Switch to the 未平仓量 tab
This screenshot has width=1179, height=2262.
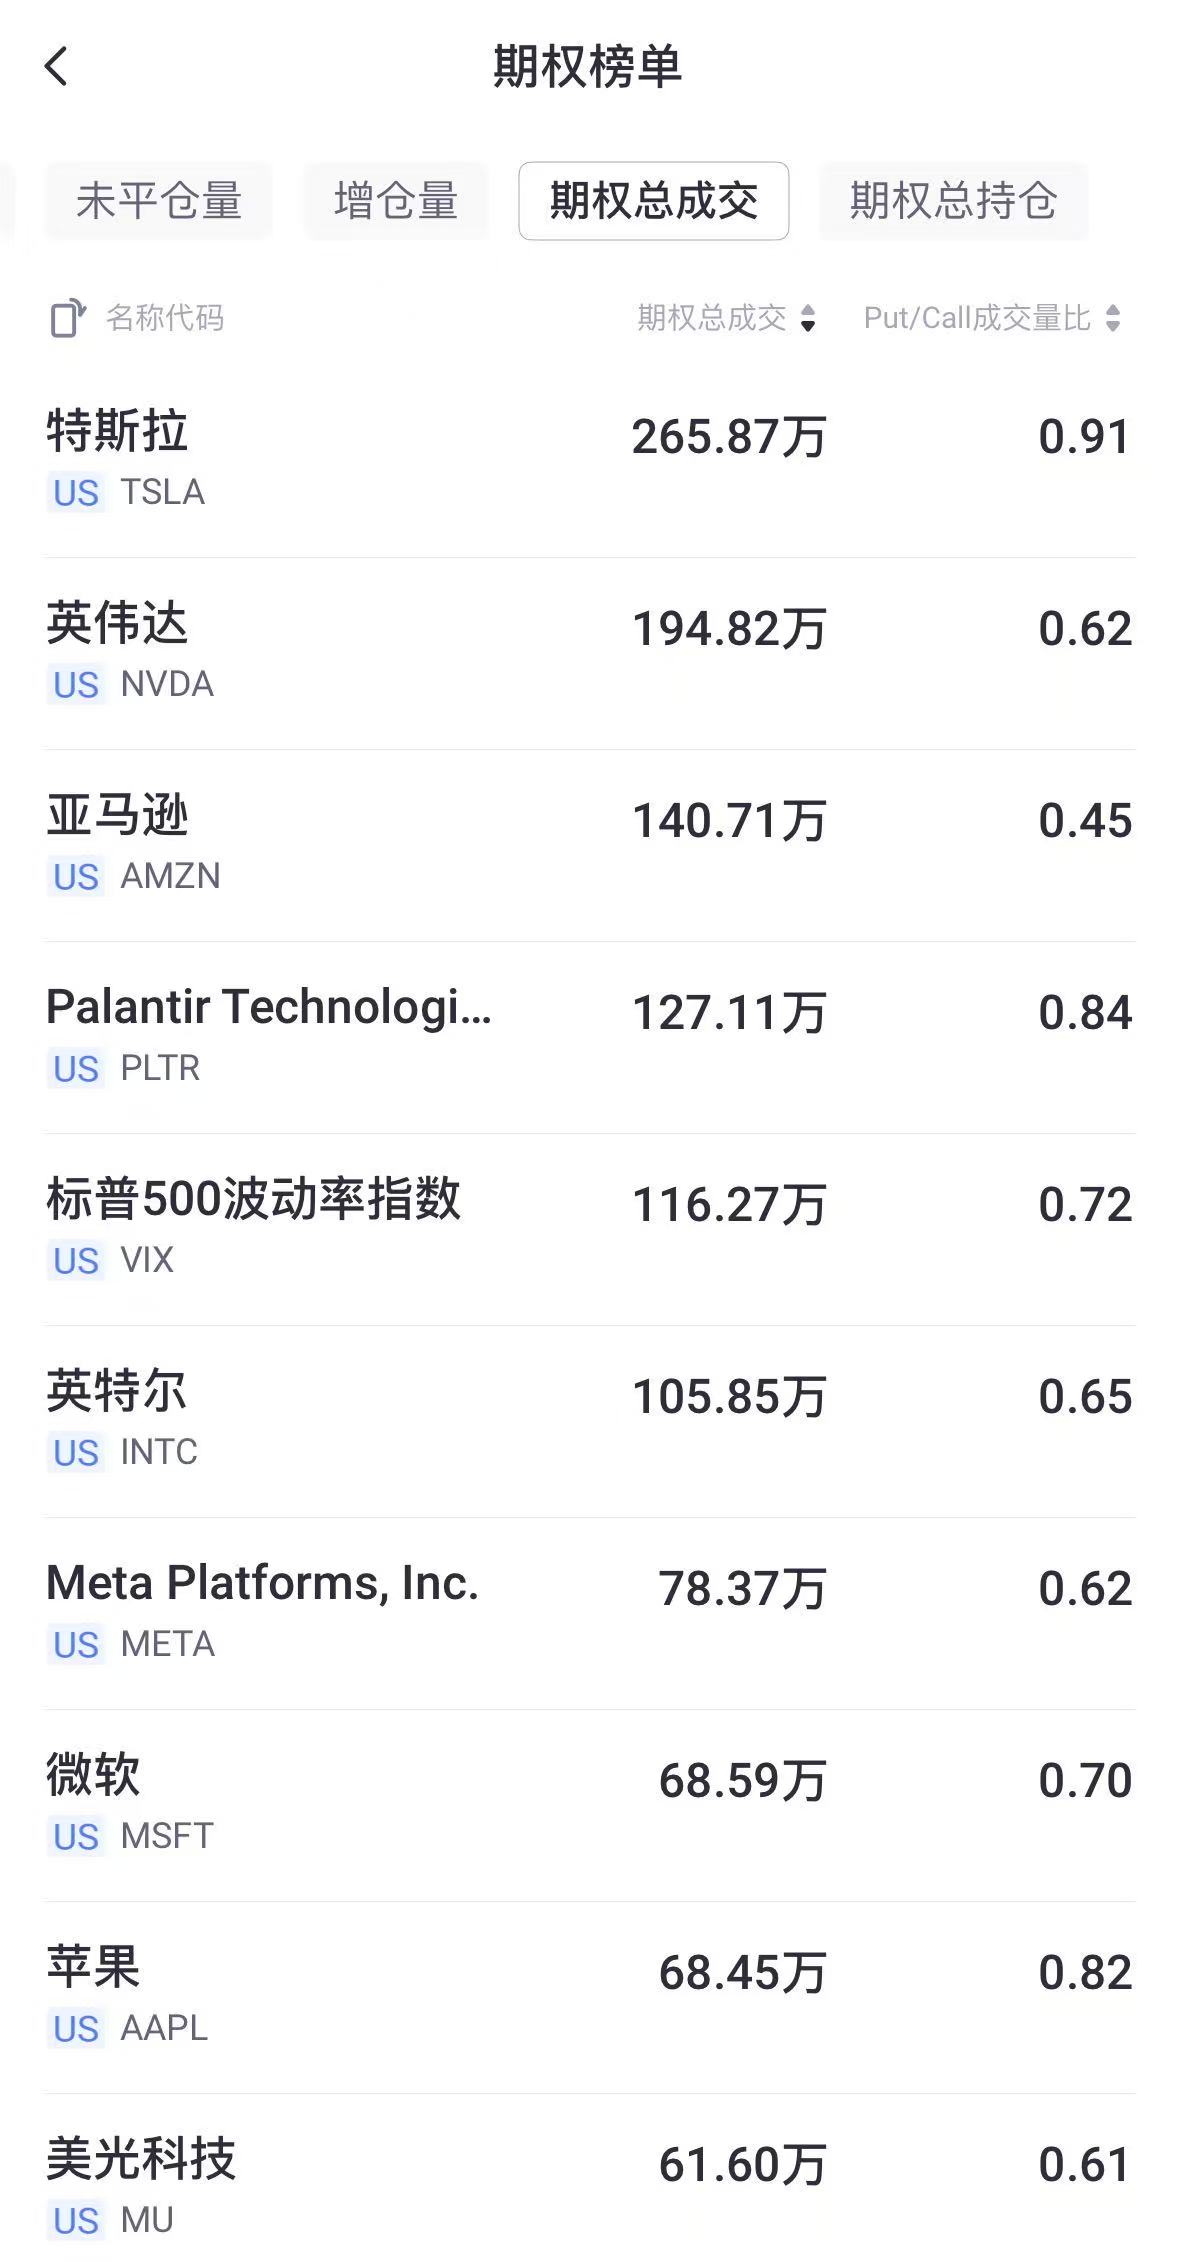(x=158, y=201)
